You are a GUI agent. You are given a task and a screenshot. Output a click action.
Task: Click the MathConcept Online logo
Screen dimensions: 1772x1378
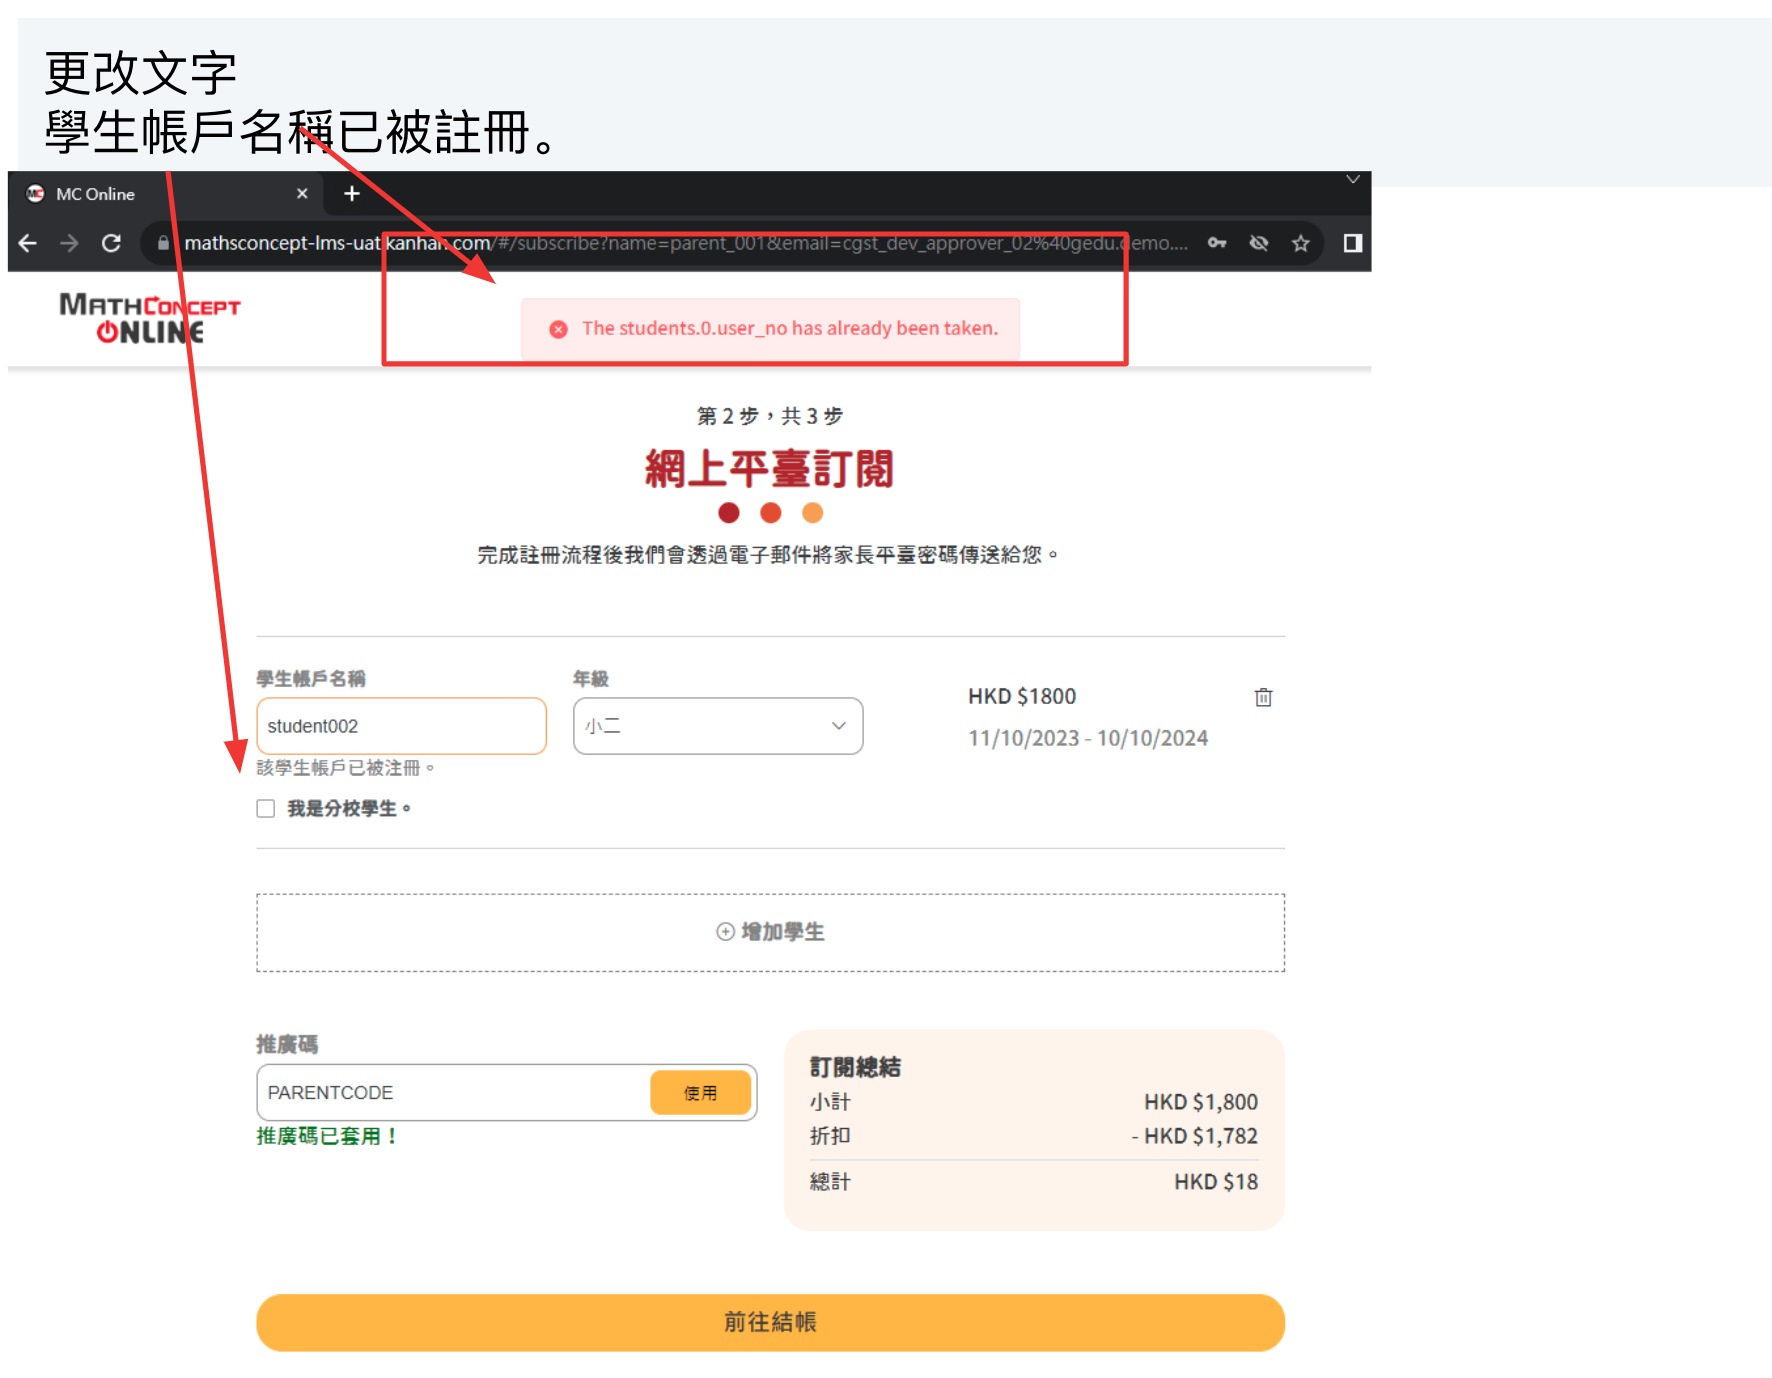coord(150,318)
